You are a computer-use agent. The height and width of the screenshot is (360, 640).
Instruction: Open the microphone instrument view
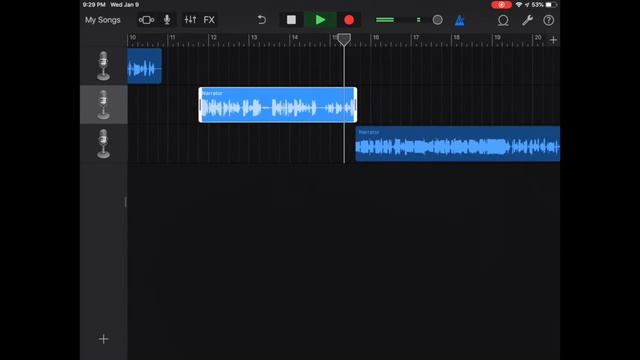pyautogui.click(x=167, y=20)
